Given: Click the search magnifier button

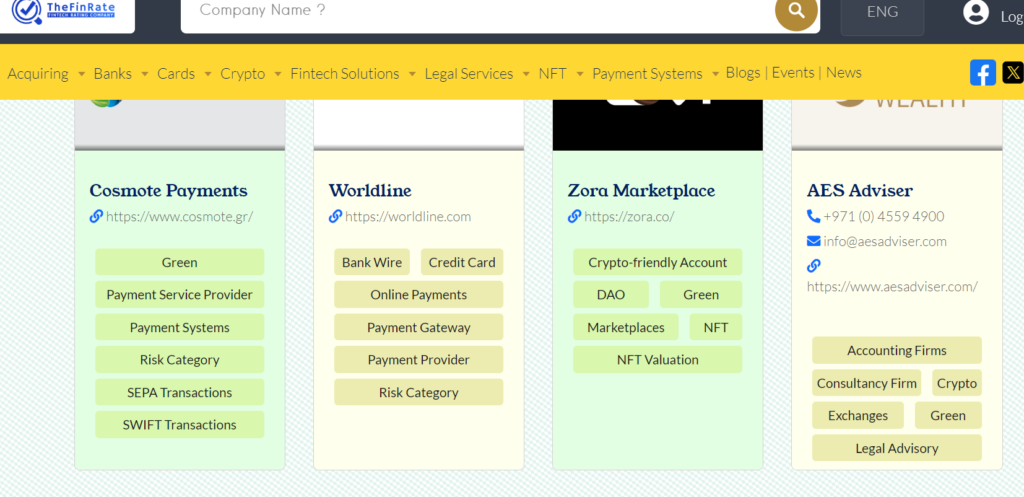Looking at the screenshot, I should [x=796, y=11].
